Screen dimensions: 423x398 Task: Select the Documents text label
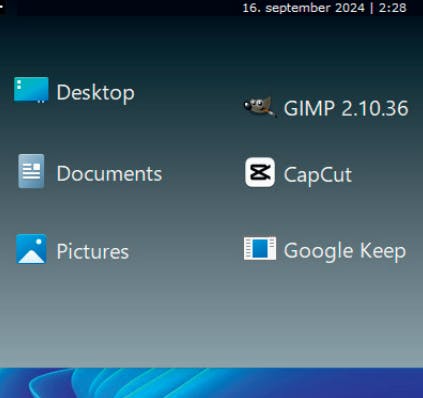[109, 174]
